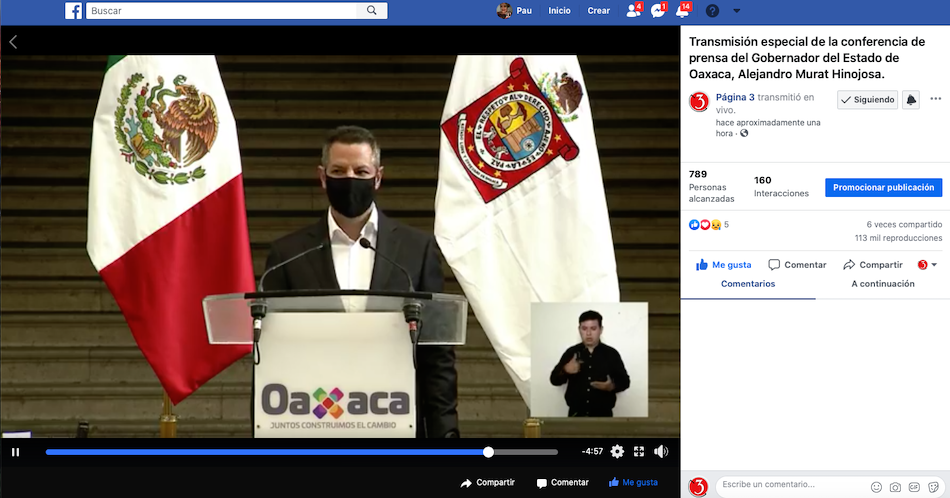Toggle the Siguiendo follow button
Image resolution: width=950 pixels, height=498 pixels.
(868, 99)
